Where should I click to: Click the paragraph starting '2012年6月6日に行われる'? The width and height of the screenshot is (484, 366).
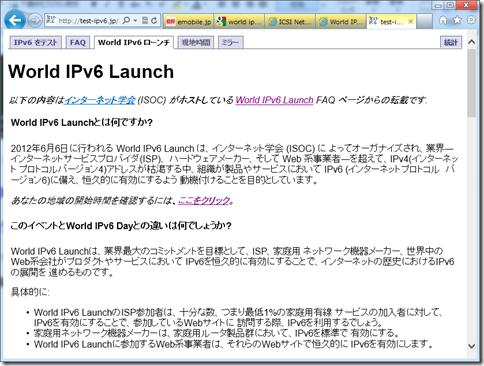tap(234, 164)
